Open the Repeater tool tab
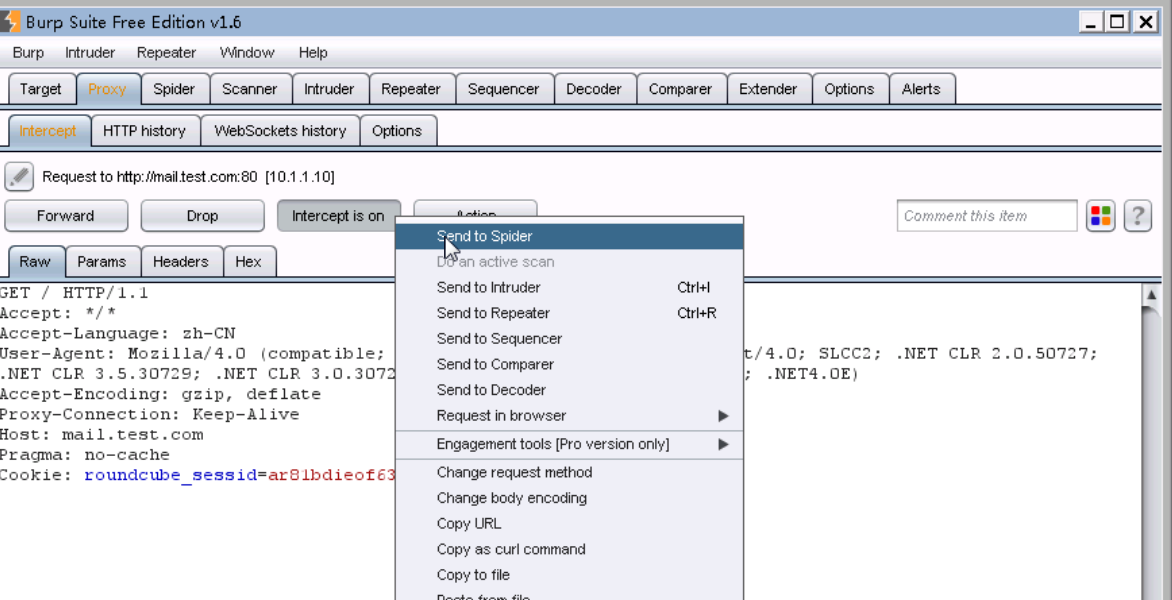 pyautogui.click(x=410, y=89)
